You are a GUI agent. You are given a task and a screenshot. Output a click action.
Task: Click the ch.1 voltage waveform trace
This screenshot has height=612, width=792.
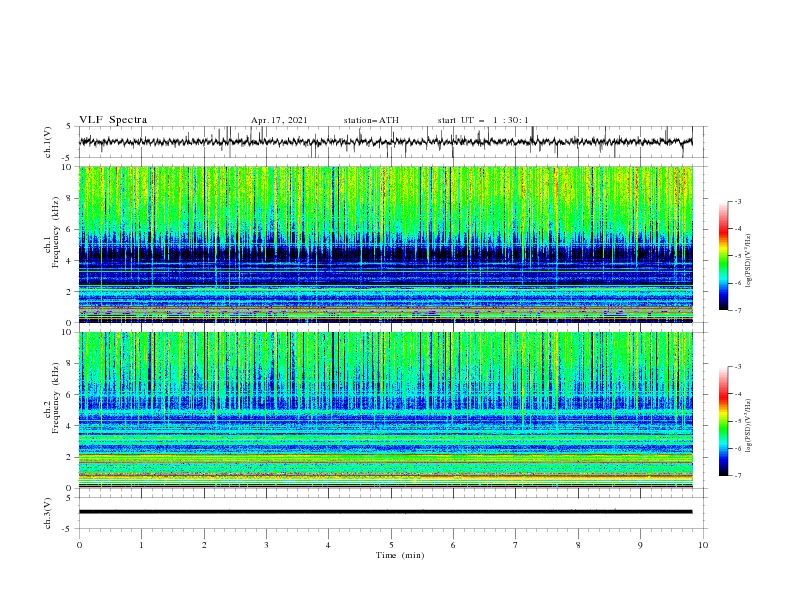point(385,141)
